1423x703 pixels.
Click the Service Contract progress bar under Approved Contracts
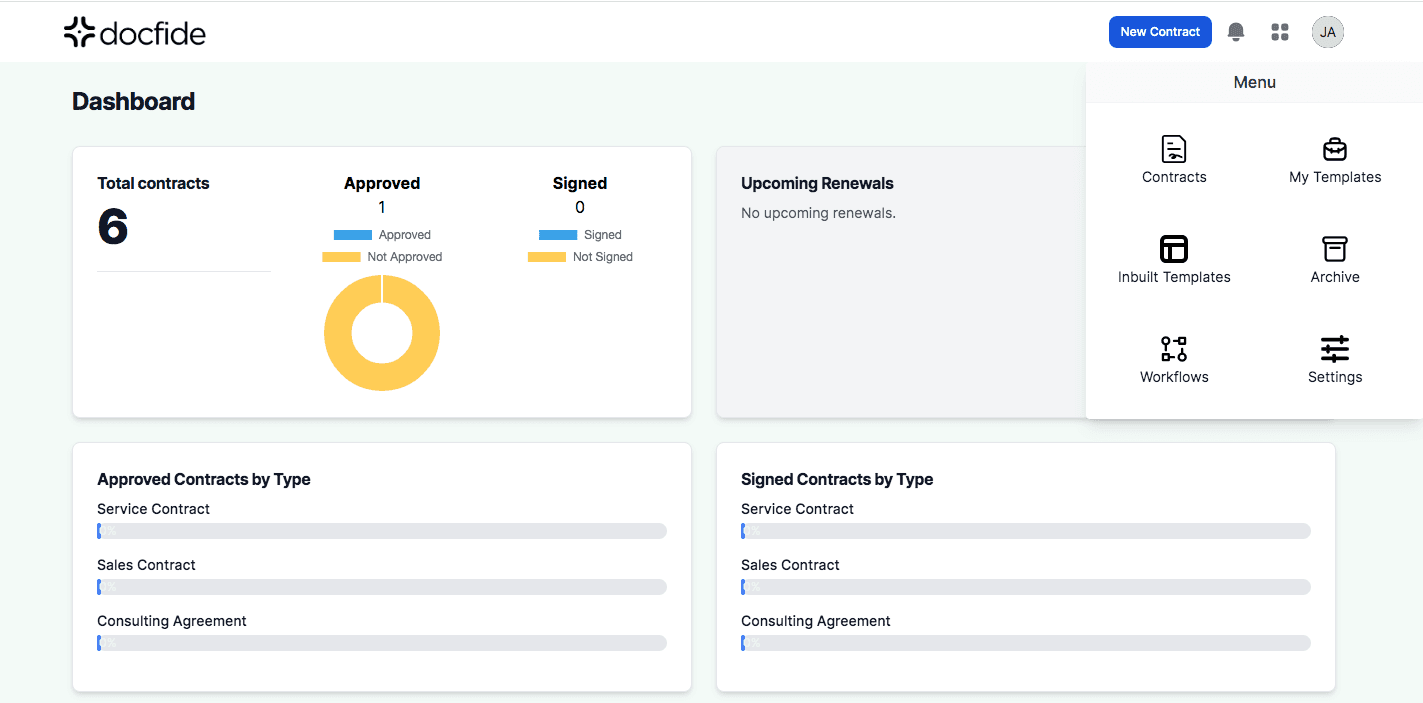pos(381,530)
